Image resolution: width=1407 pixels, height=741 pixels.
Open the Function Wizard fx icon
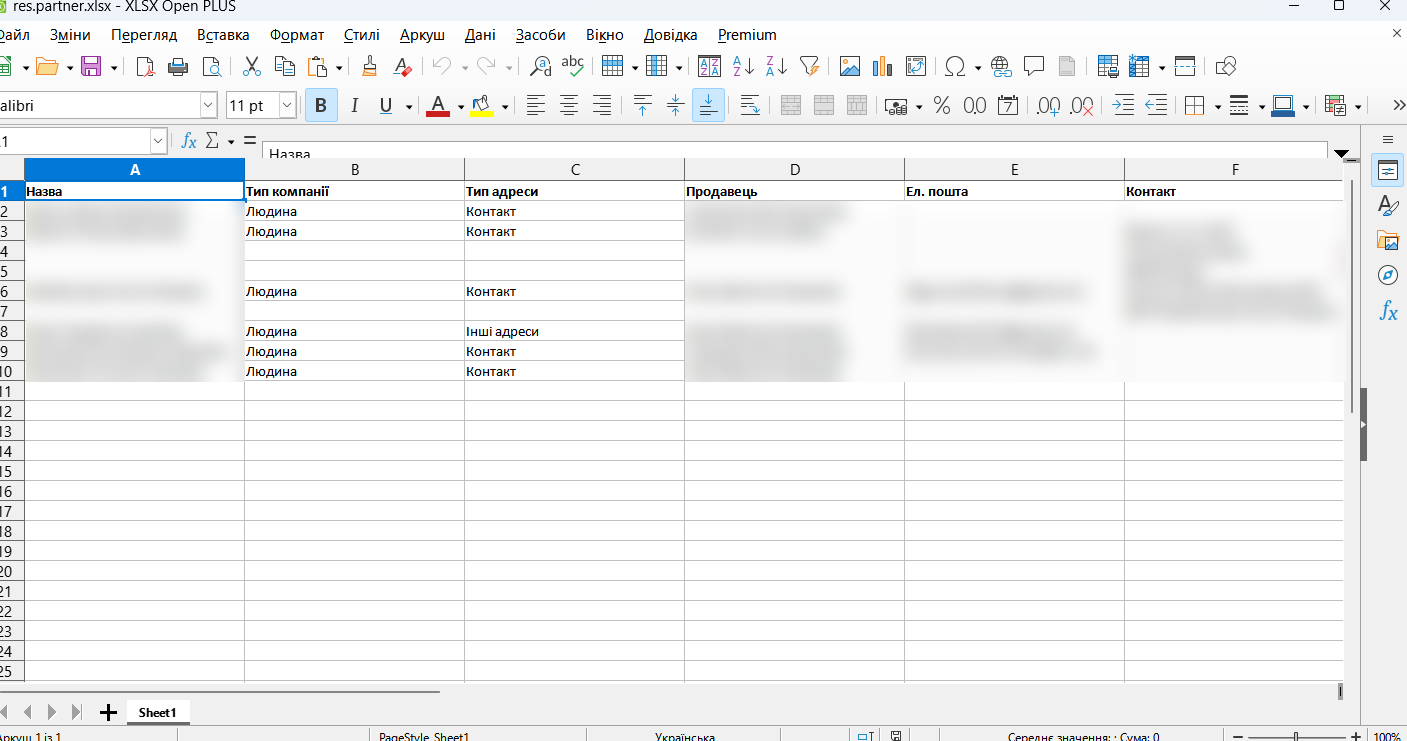(188, 141)
